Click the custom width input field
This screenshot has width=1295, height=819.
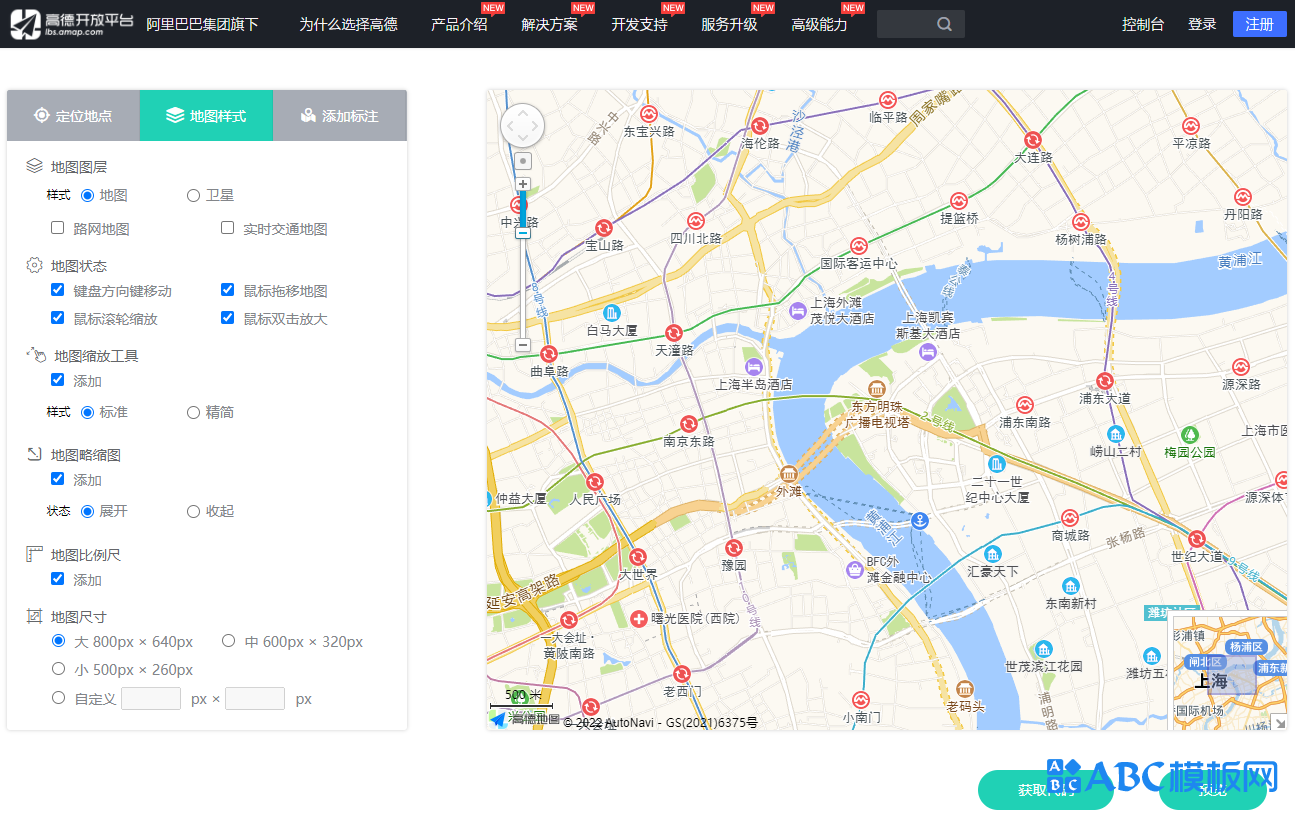[x=151, y=699]
